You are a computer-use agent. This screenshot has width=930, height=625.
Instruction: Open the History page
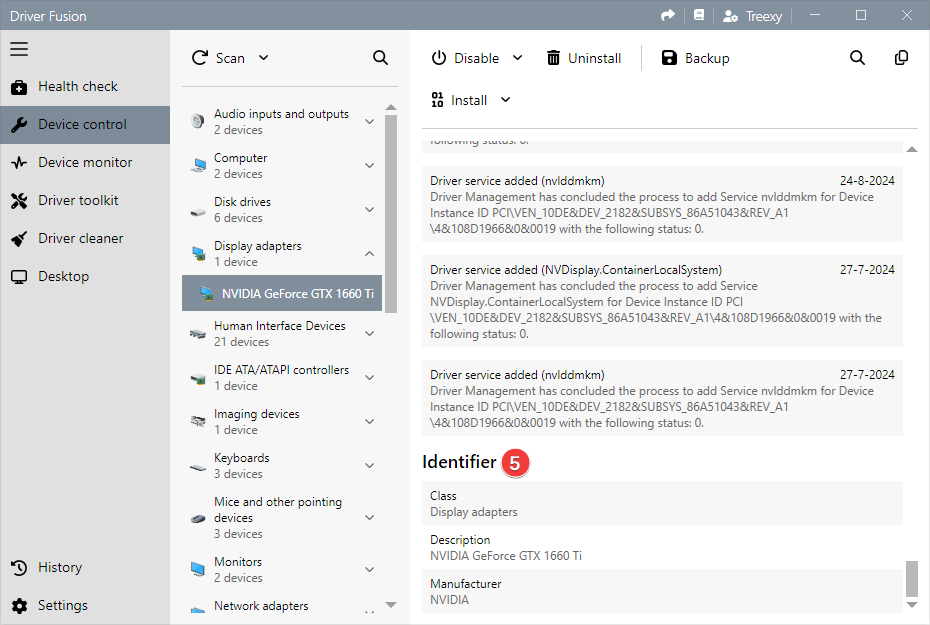coord(85,567)
